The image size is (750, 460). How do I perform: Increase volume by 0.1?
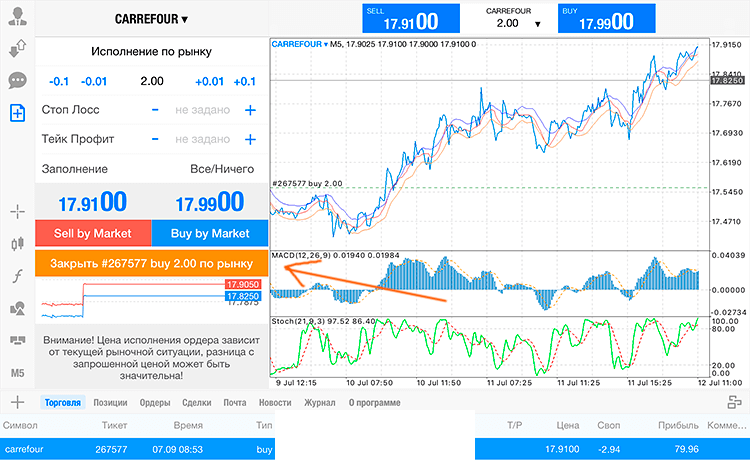[244, 81]
